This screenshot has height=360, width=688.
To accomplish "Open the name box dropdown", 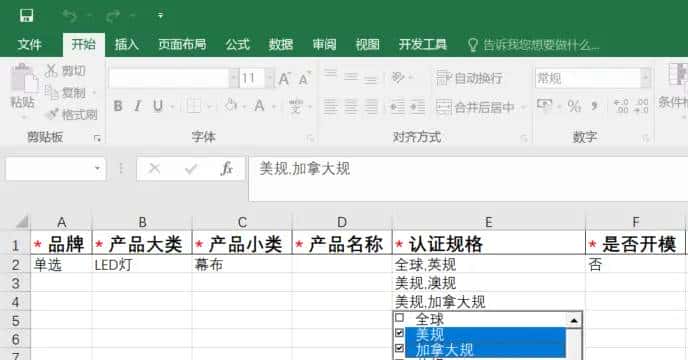I will click(97, 168).
